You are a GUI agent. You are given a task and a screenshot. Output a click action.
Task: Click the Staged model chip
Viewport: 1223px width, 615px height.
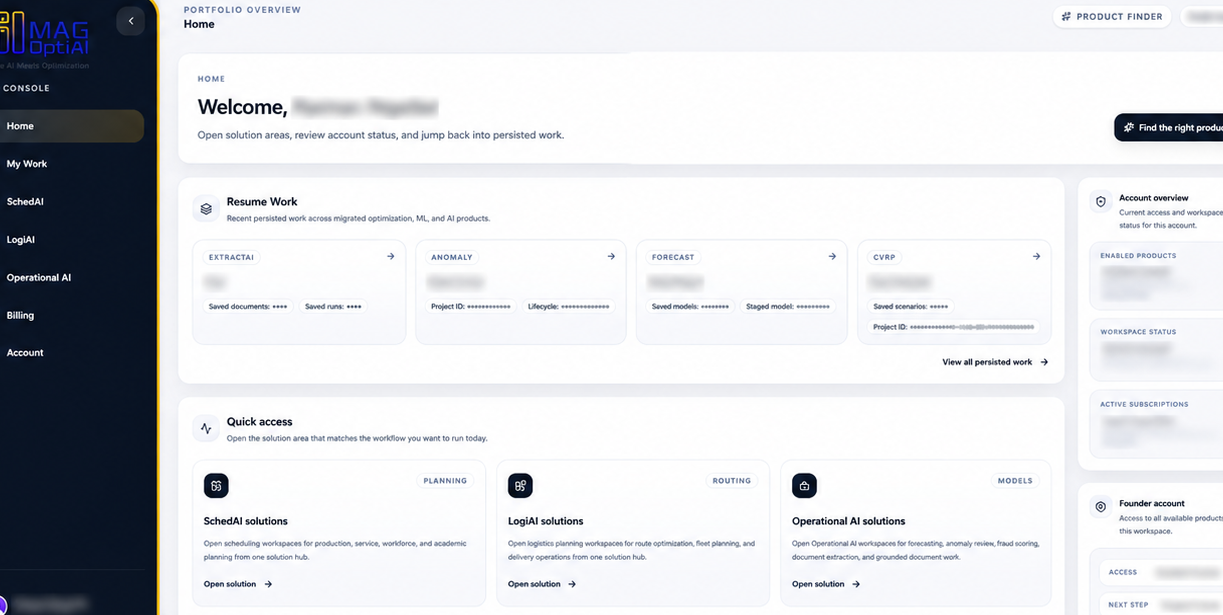(788, 306)
